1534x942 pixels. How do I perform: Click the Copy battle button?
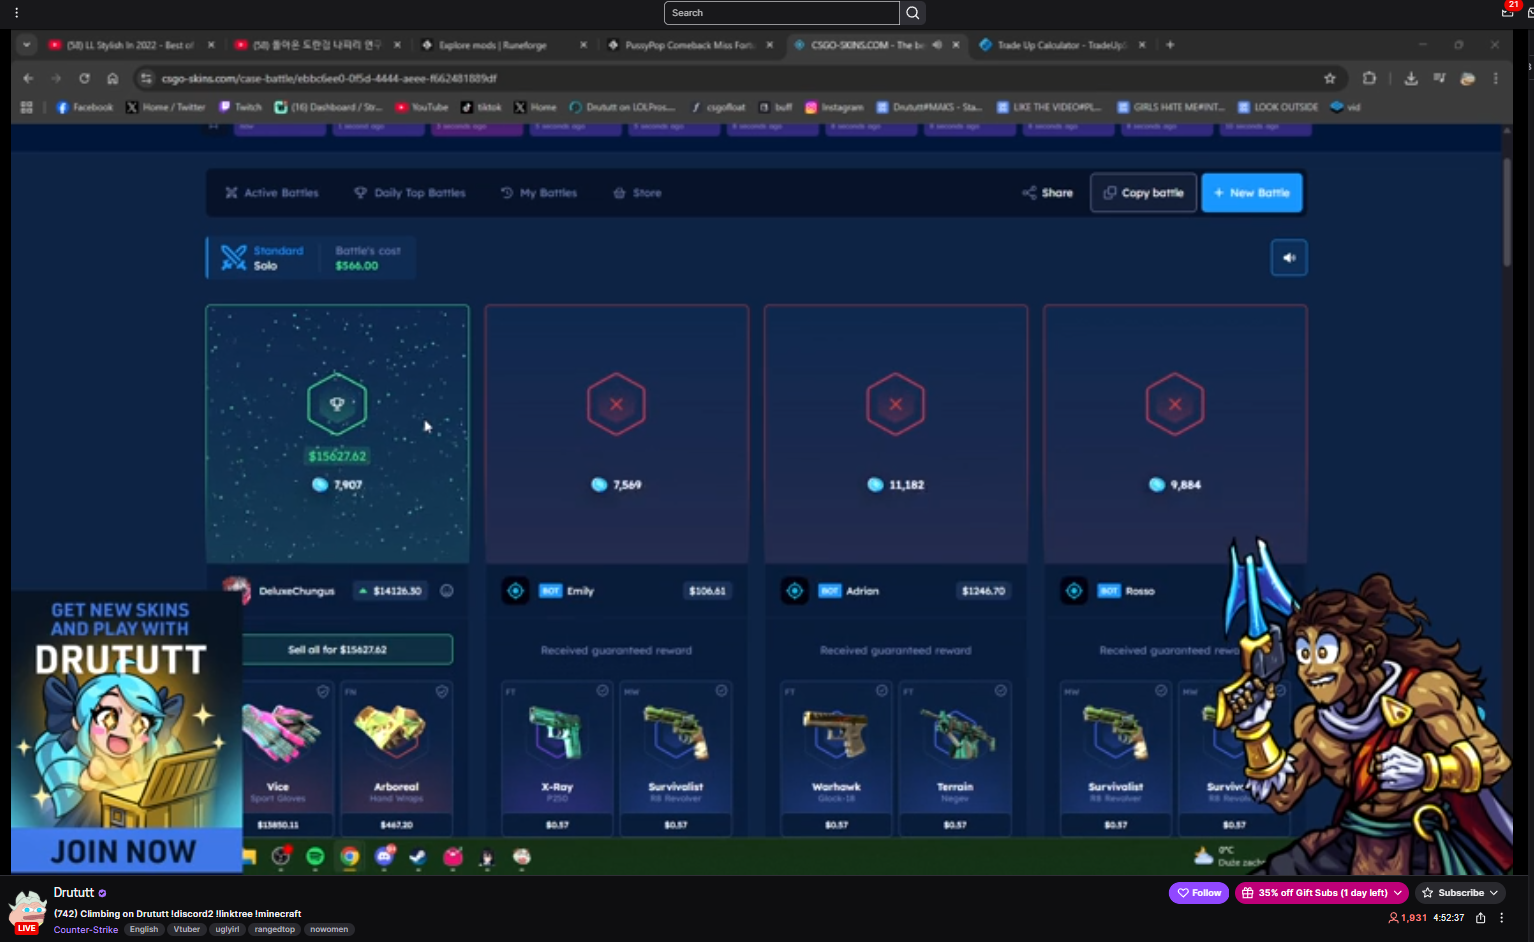pos(1143,193)
